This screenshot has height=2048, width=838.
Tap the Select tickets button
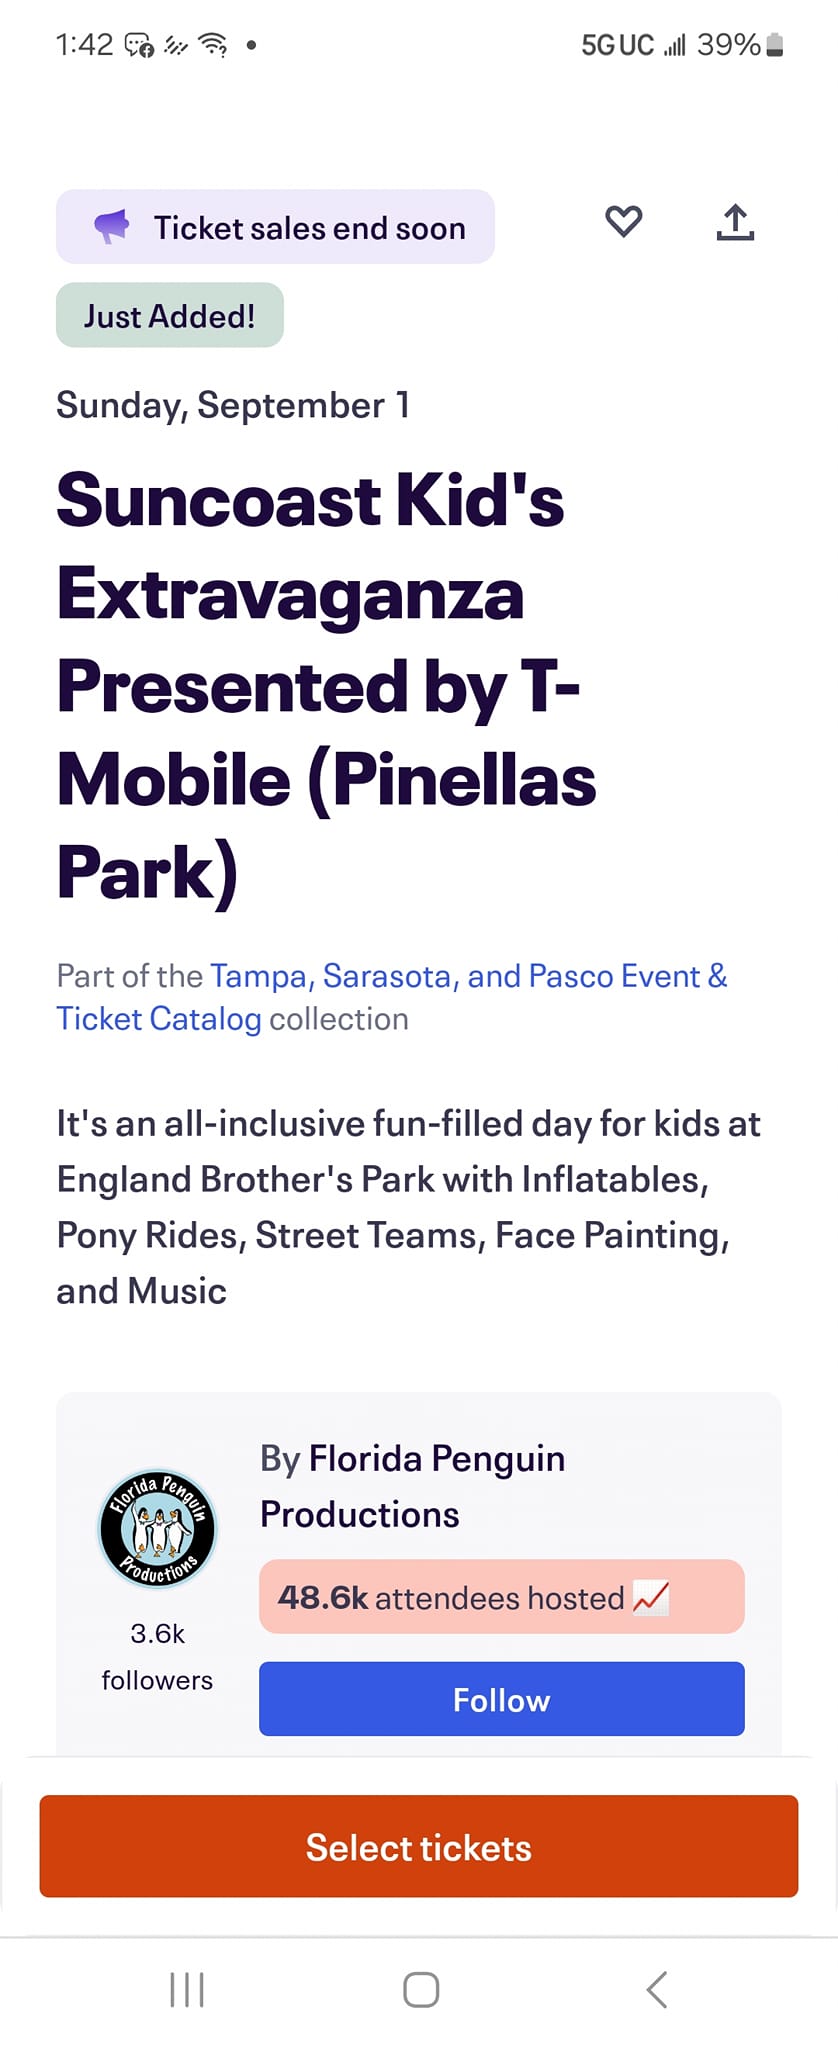click(419, 1846)
